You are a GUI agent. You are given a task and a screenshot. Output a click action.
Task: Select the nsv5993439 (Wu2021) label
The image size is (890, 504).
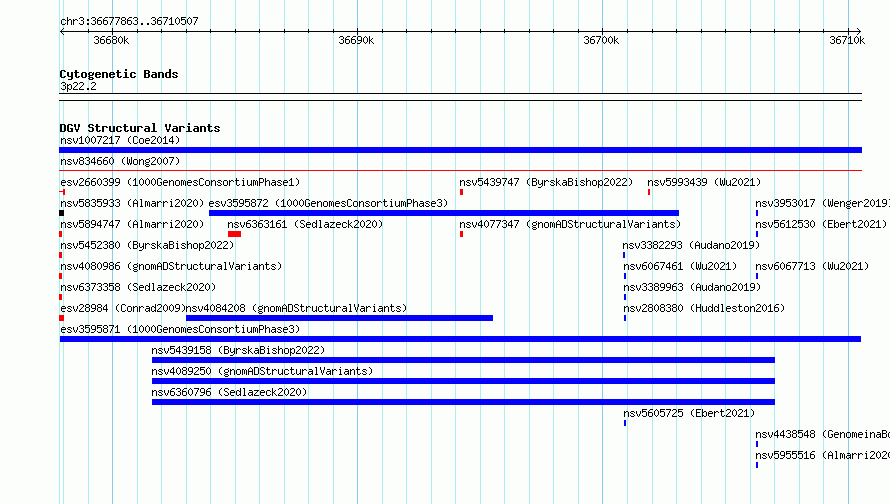[x=704, y=182]
